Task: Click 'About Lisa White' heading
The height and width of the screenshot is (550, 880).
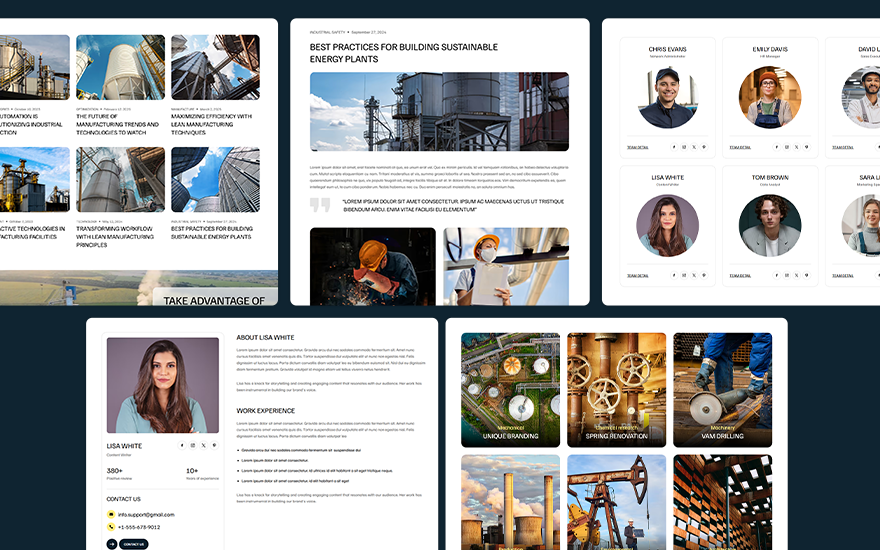Action: (265, 337)
